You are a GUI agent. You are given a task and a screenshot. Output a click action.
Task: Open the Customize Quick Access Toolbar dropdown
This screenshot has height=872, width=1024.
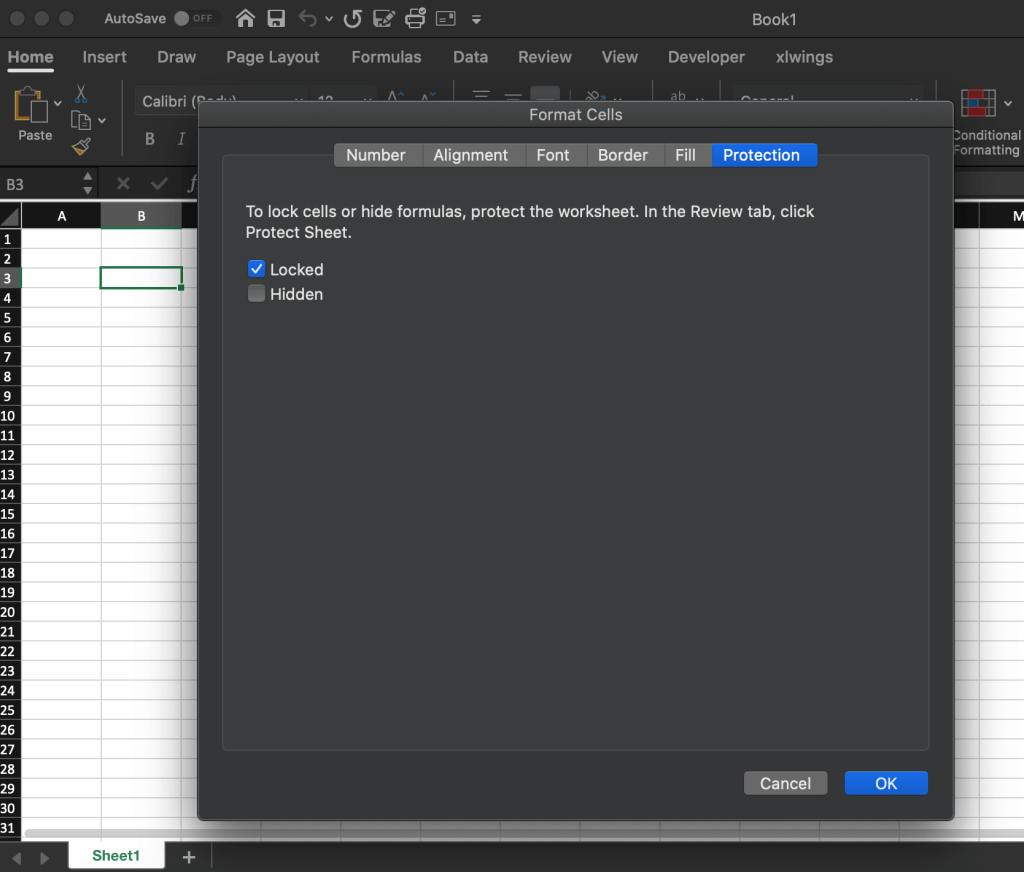click(x=476, y=19)
